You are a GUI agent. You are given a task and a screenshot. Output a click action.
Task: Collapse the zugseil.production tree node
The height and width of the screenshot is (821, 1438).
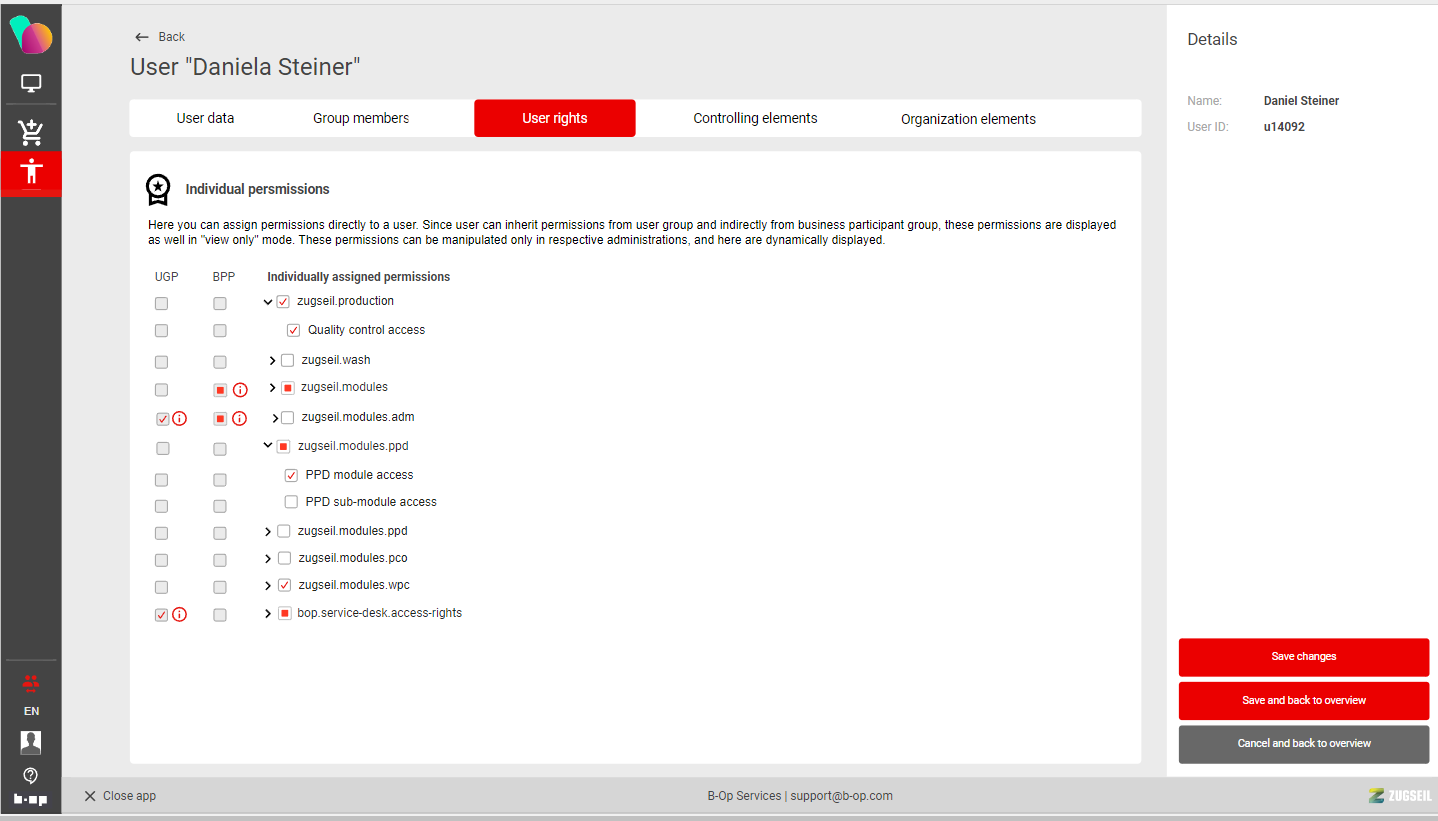[268, 302]
